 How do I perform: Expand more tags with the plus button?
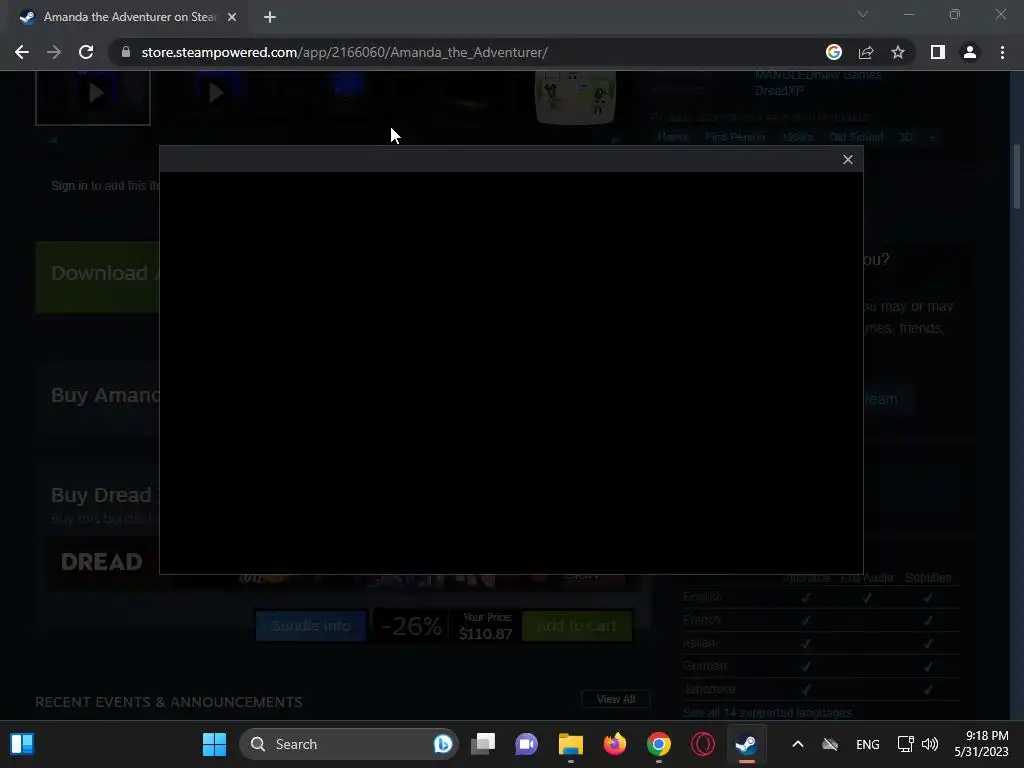(x=932, y=137)
